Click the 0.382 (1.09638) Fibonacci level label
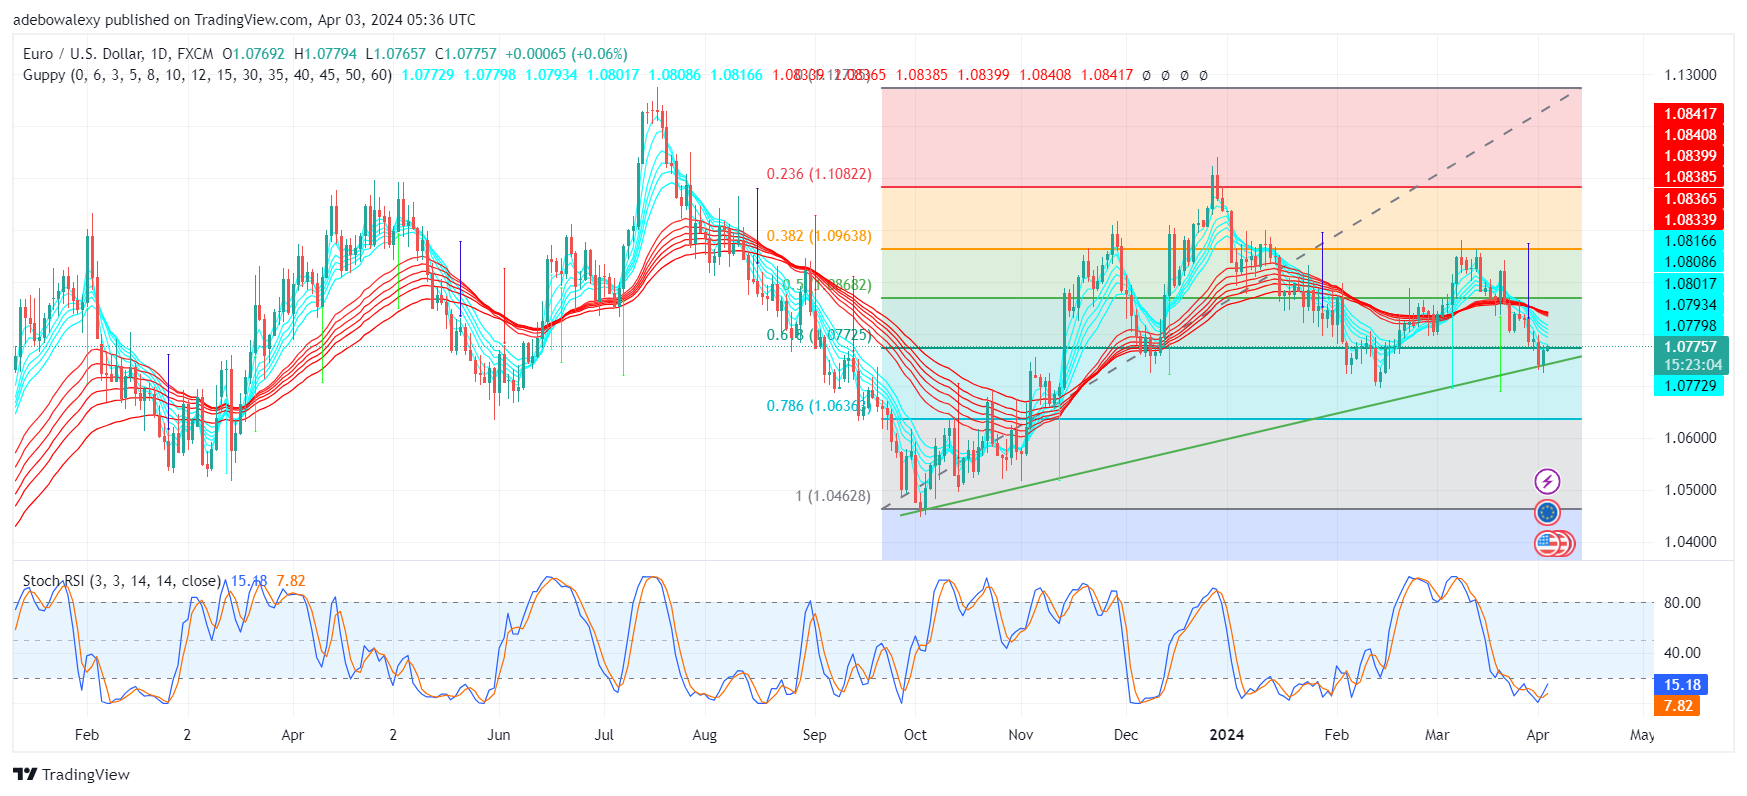1747x796 pixels. point(819,236)
